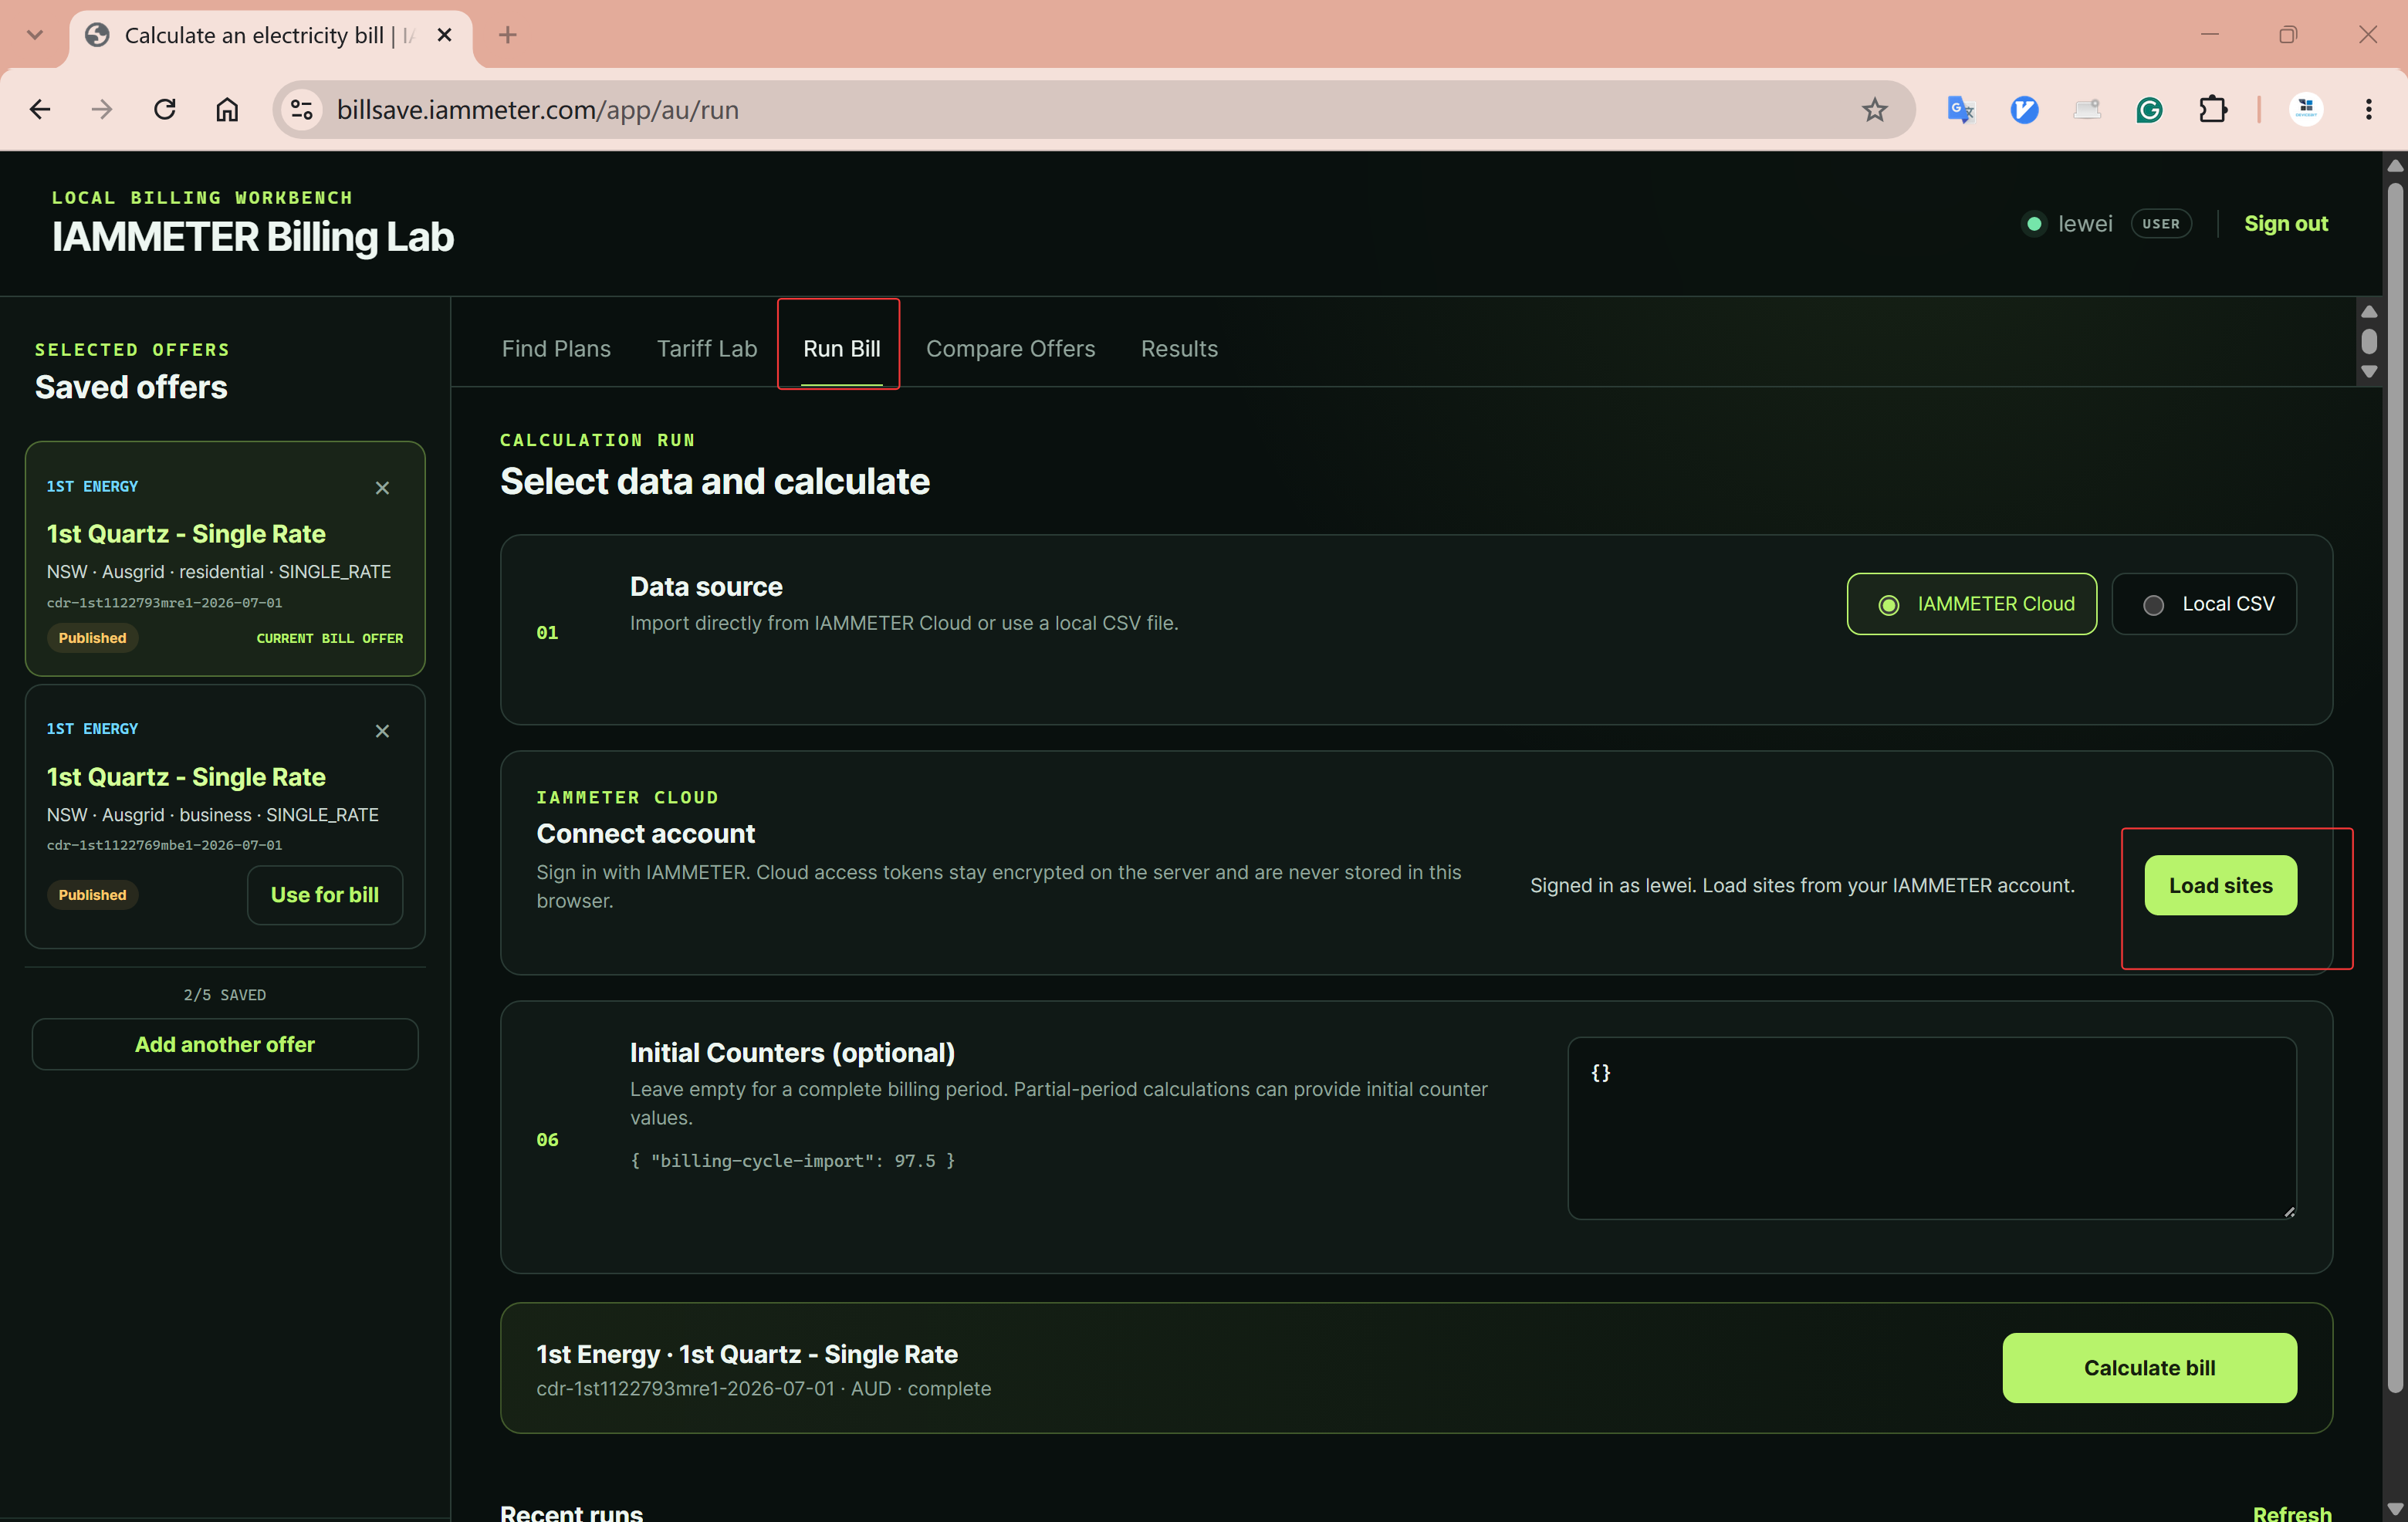
Task: Switch to the Compare Offers tab
Action: click(x=1010, y=349)
